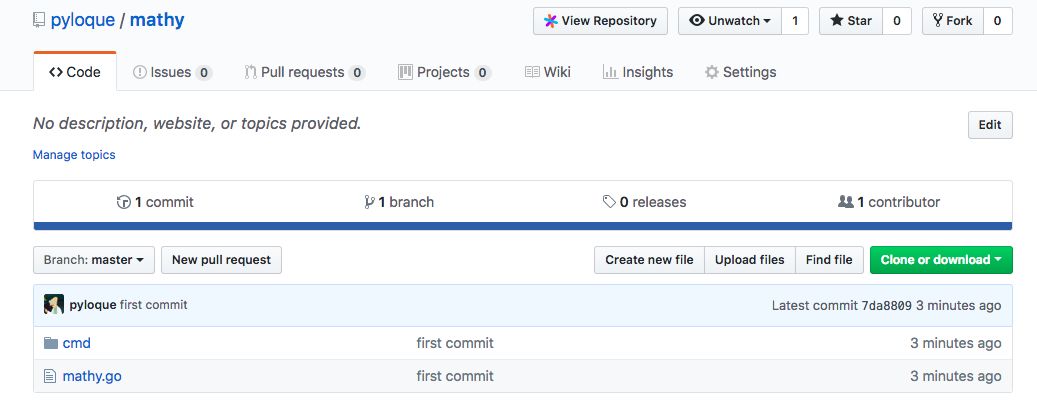This screenshot has height=401, width=1037.
Task: Open the 'first commit' message in commit bar
Action: pos(153,305)
